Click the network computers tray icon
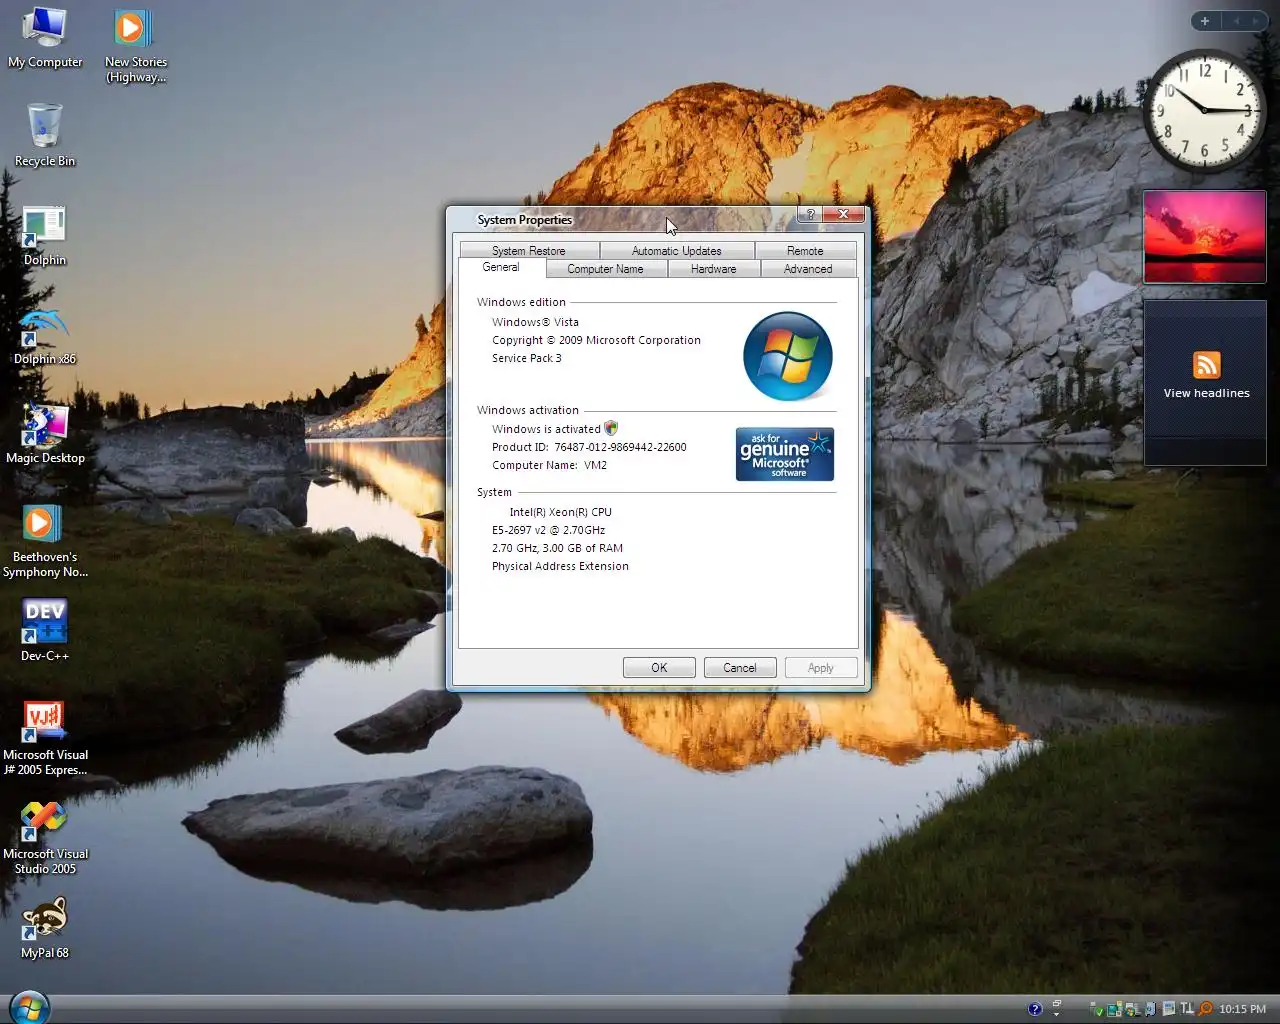The width and height of the screenshot is (1280, 1024). point(1114,1009)
